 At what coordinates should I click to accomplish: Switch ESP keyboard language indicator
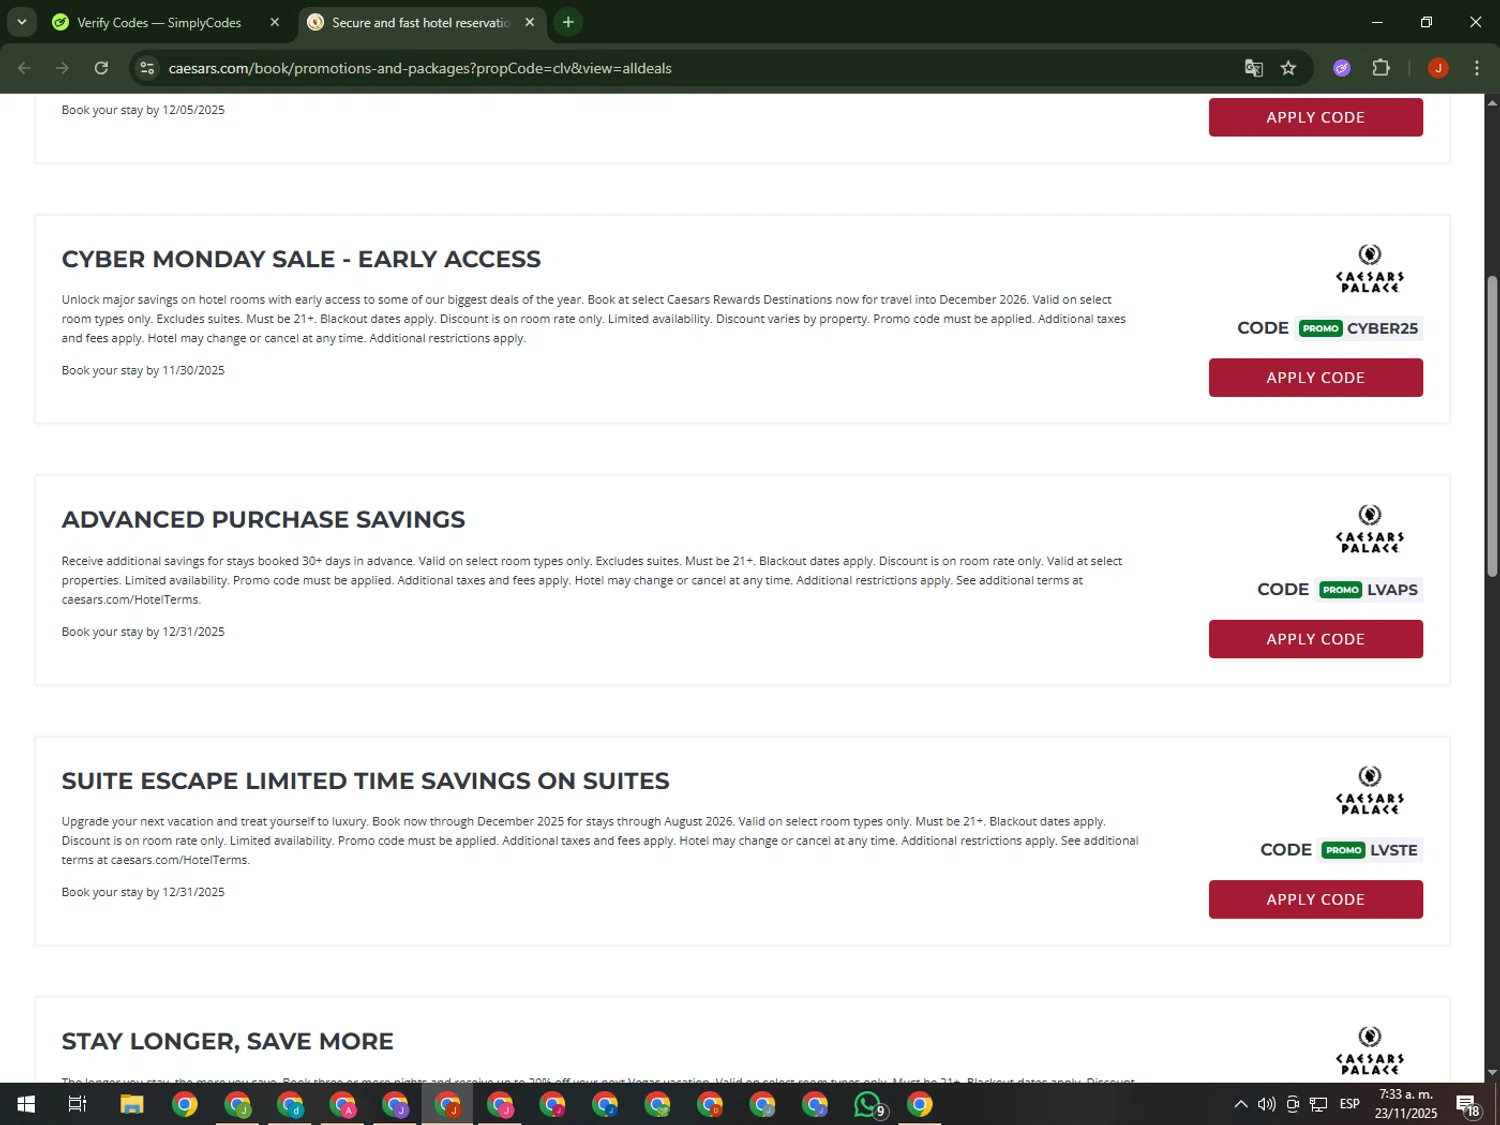[x=1350, y=1104]
